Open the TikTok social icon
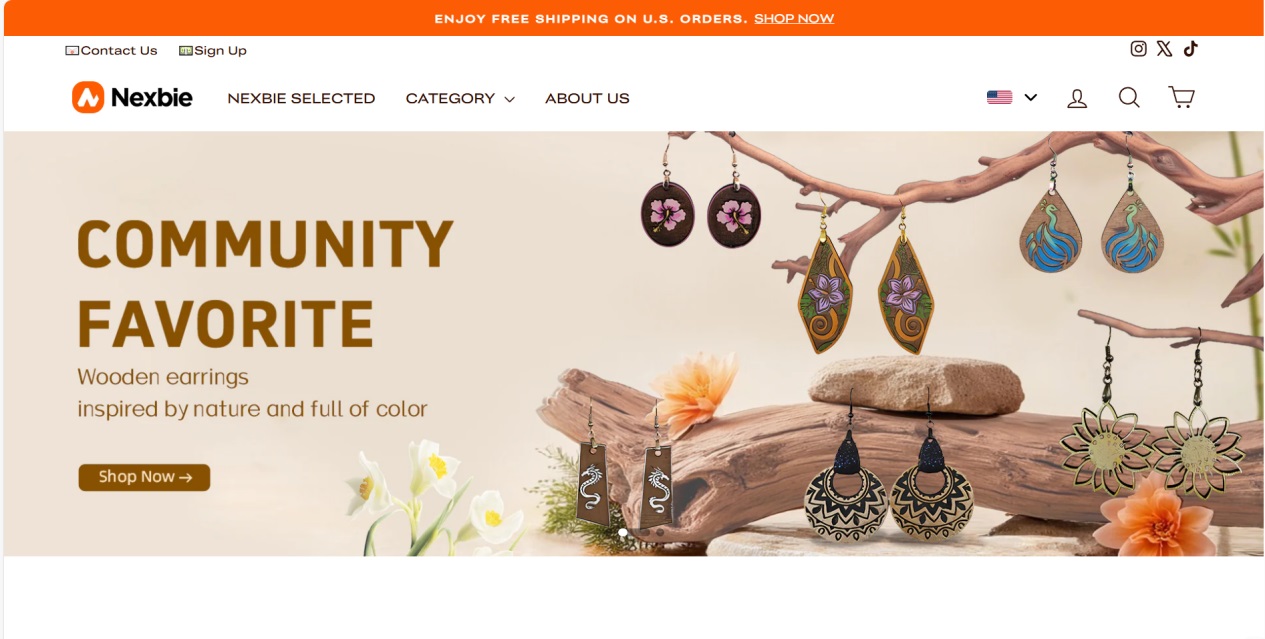1265x639 pixels. [x=1190, y=48]
